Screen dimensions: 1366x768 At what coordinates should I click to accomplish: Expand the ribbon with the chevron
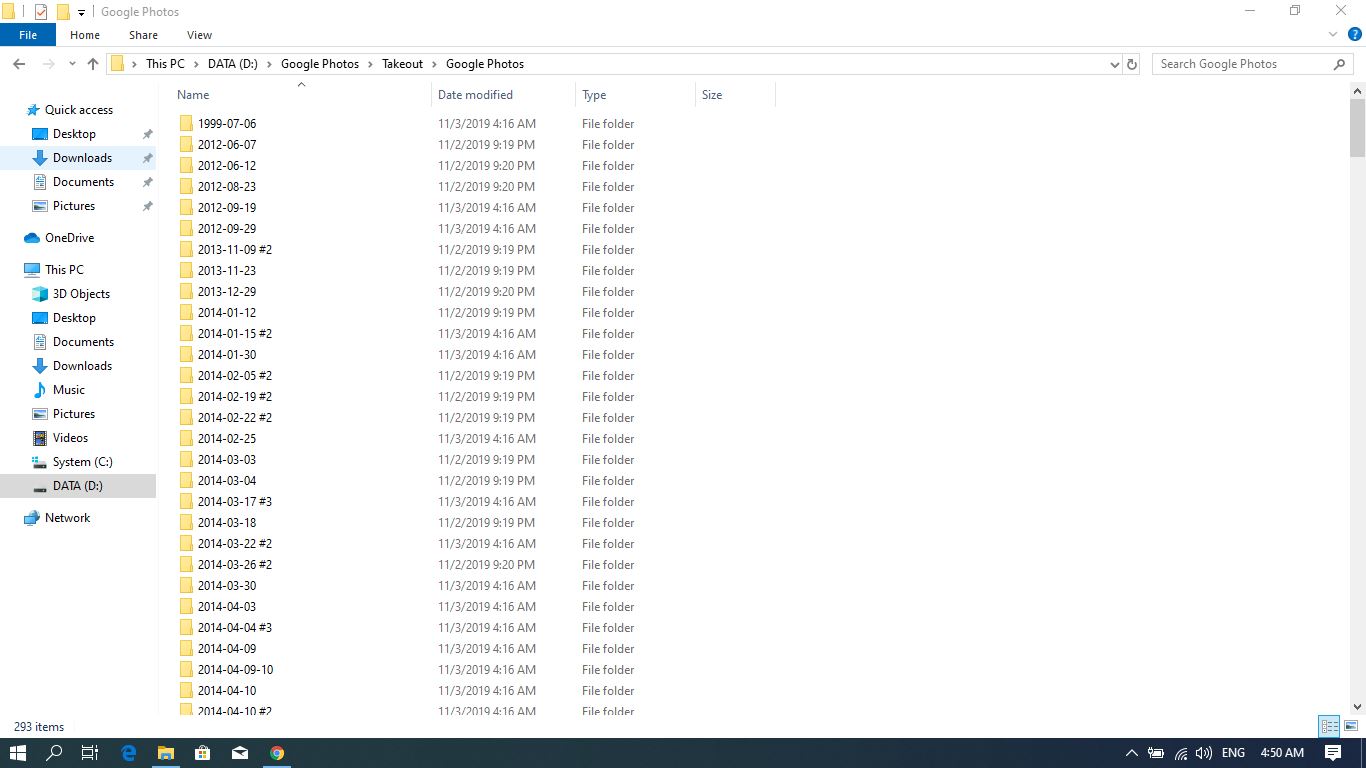(1333, 35)
